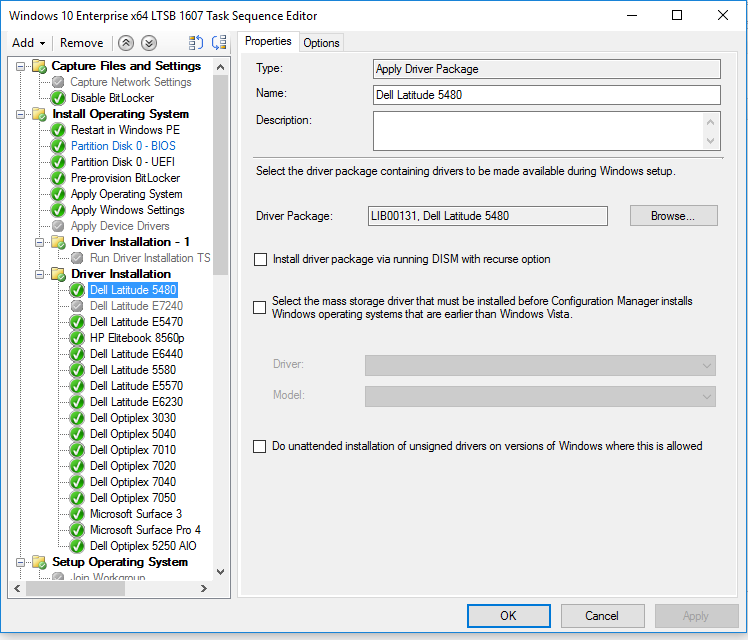Click the Name field containing Dell Latitude 5480
Image resolution: width=748 pixels, height=640 pixels.
click(x=547, y=95)
